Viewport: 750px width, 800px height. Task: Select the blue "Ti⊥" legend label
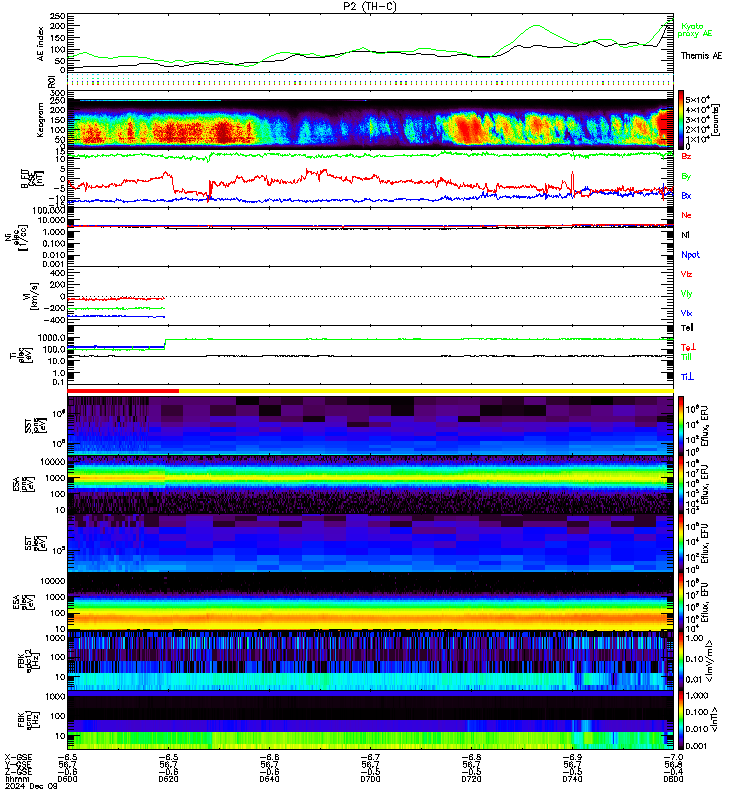[x=687, y=377]
